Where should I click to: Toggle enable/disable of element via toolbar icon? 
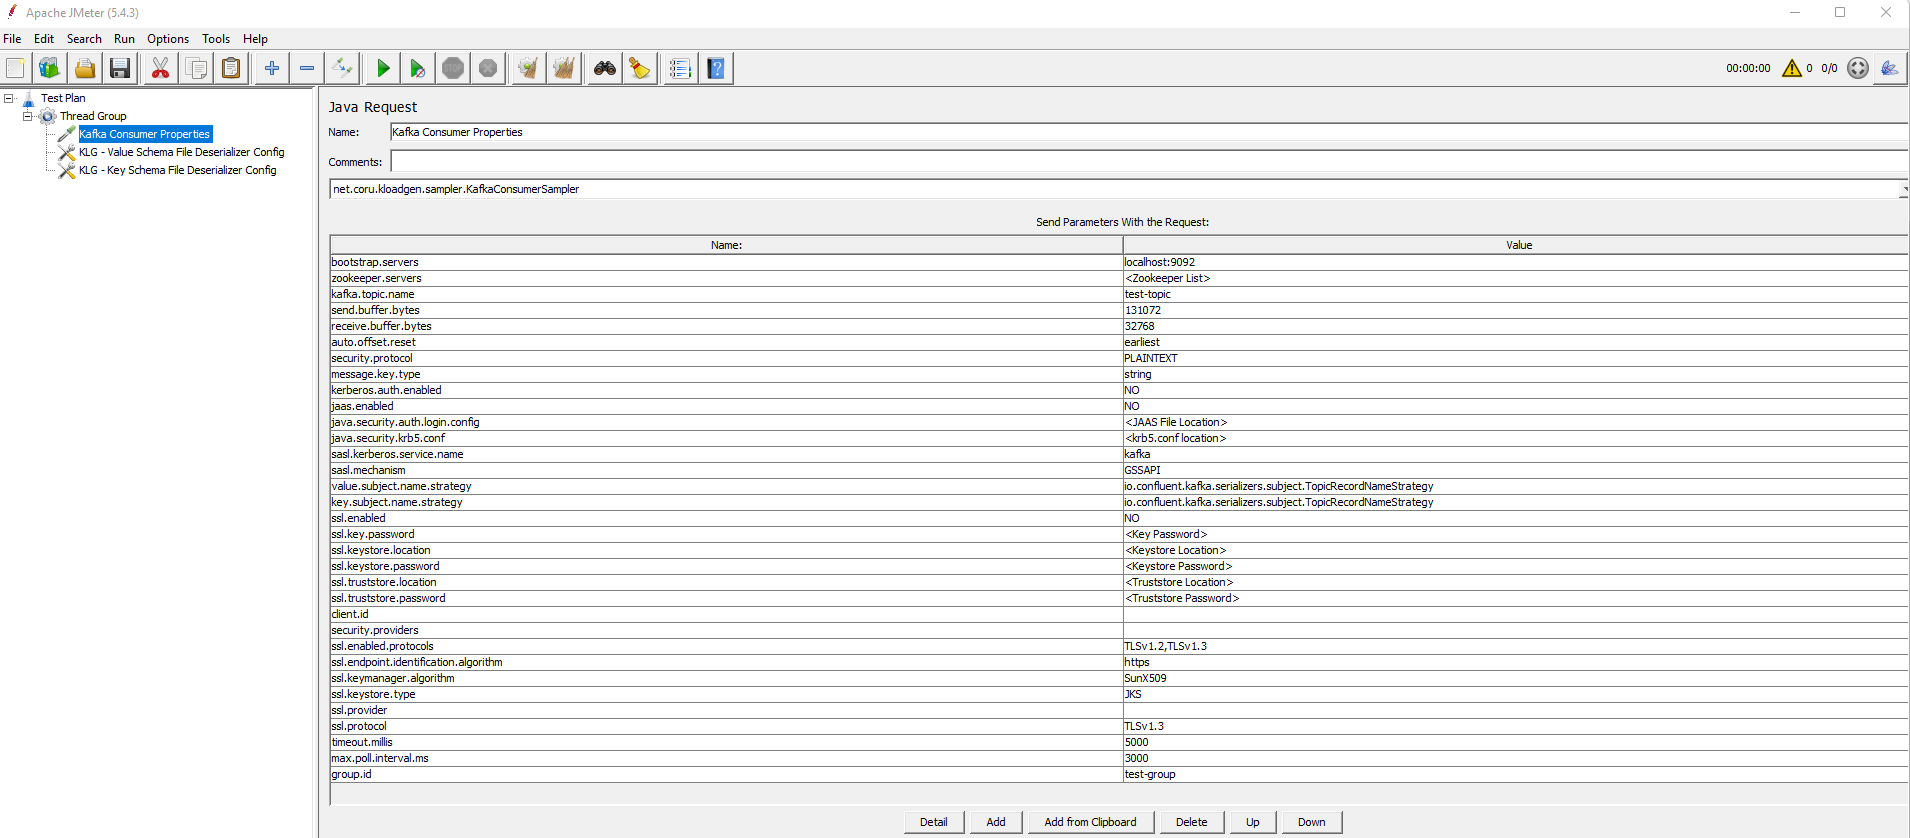(x=343, y=68)
